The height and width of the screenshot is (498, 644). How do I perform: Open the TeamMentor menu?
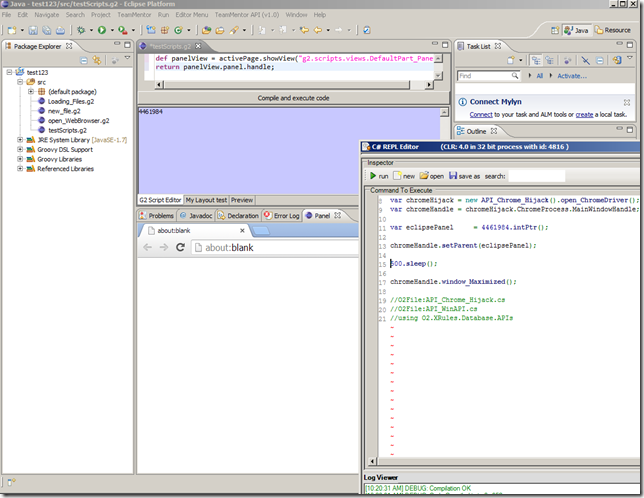pyautogui.click(x=134, y=15)
